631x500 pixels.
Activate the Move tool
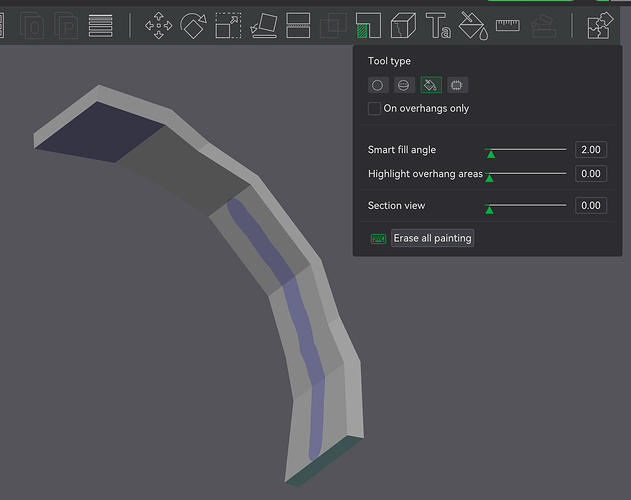pos(159,26)
